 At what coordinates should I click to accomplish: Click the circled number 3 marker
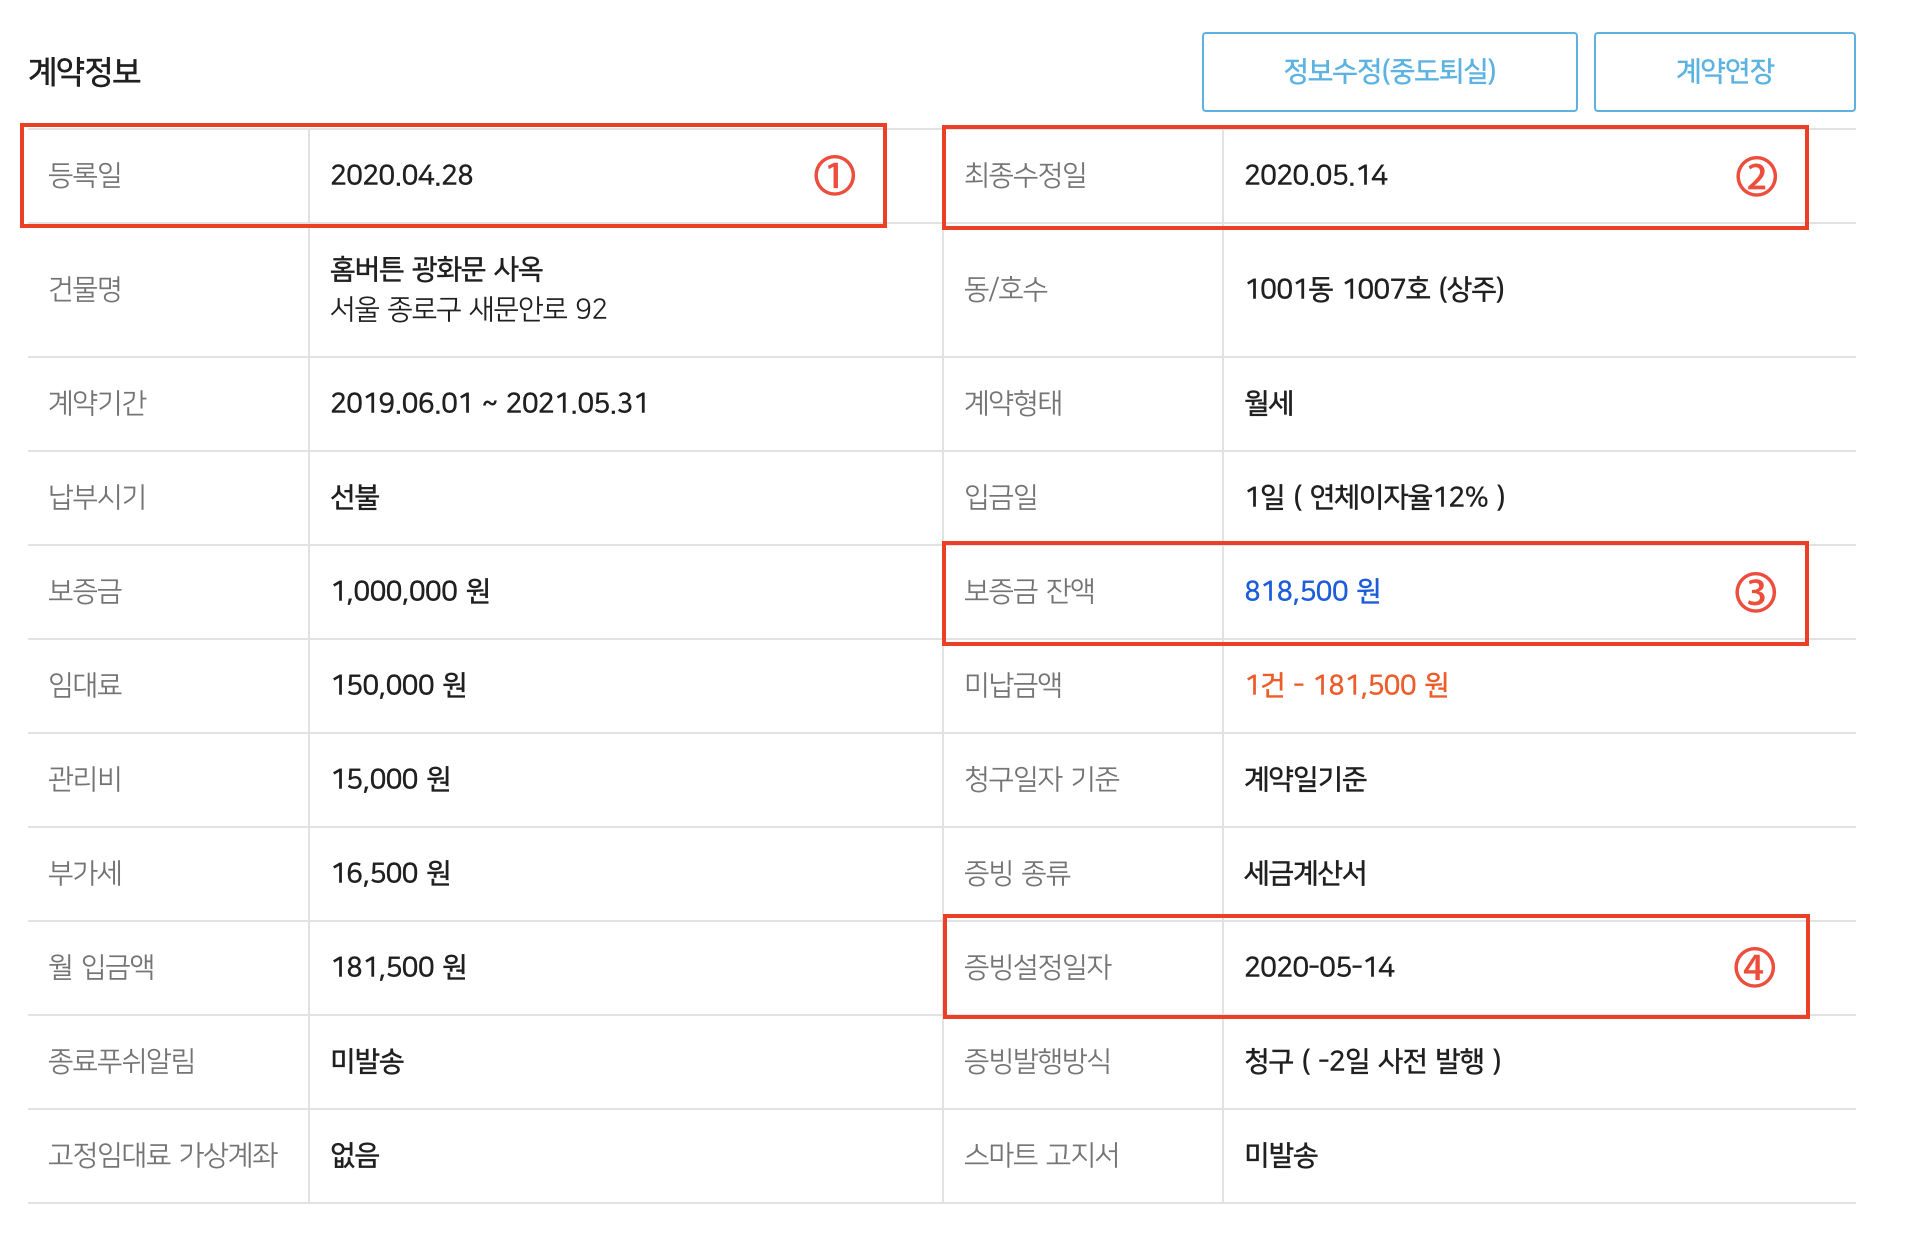[1755, 592]
